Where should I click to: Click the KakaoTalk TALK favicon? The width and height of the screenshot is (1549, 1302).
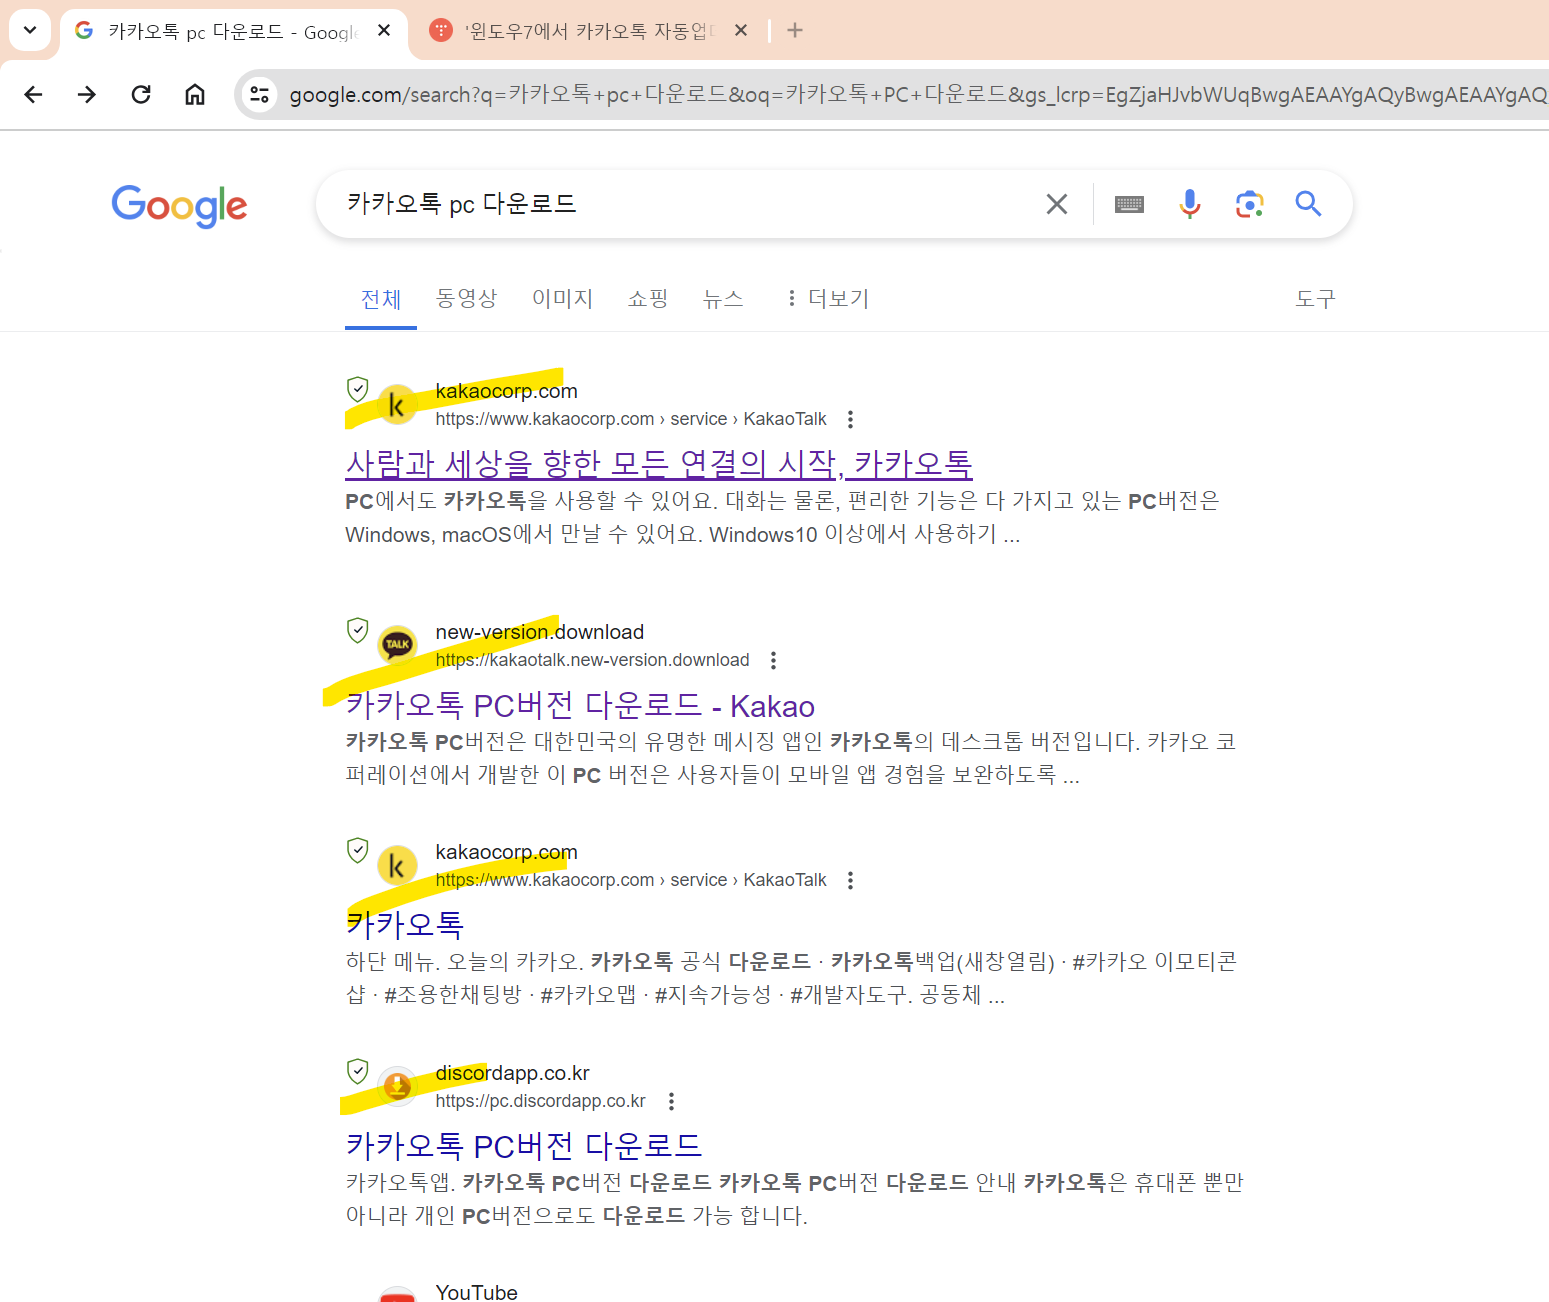(x=397, y=645)
